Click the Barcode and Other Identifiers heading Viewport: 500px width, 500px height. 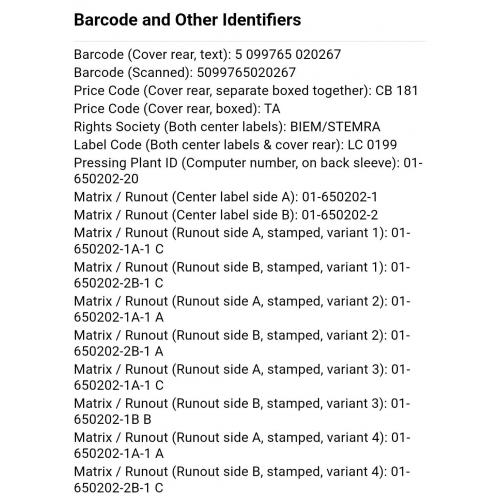[187, 20]
